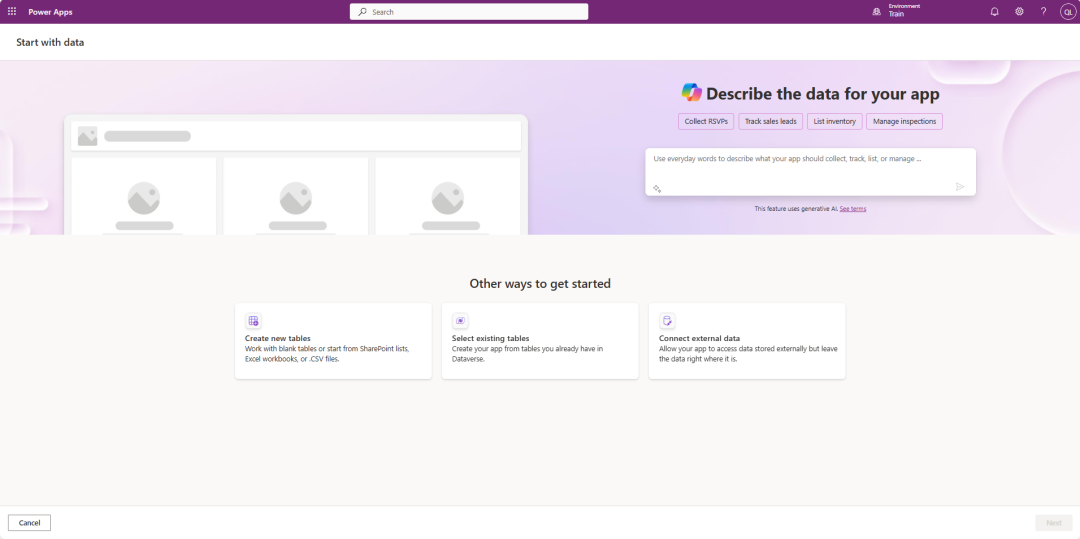
Task: Click the Power Apps title
Action: coord(50,12)
